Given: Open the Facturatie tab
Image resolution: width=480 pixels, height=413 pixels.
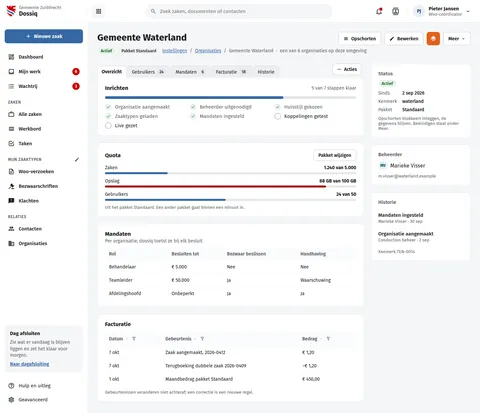Looking at the screenshot, I should tap(231, 72).
